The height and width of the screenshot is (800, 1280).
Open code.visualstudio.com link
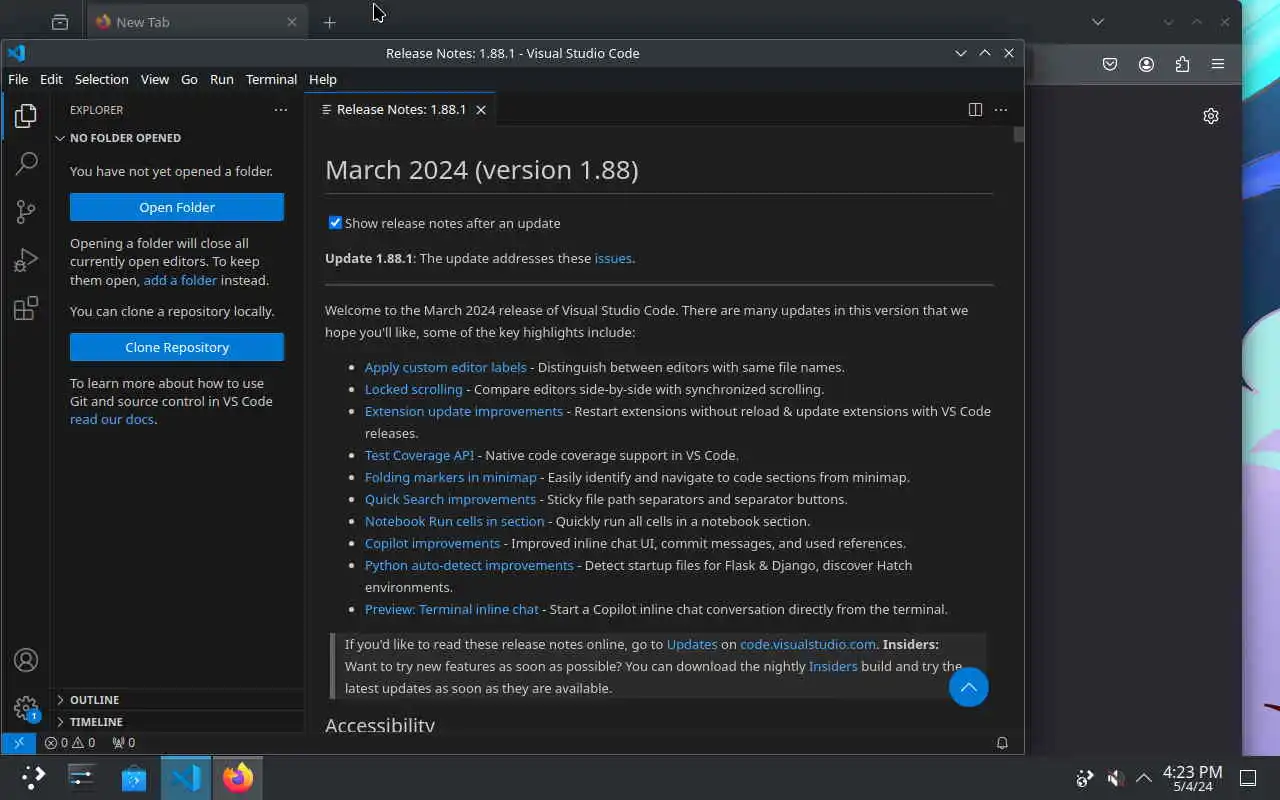(x=808, y=644)
